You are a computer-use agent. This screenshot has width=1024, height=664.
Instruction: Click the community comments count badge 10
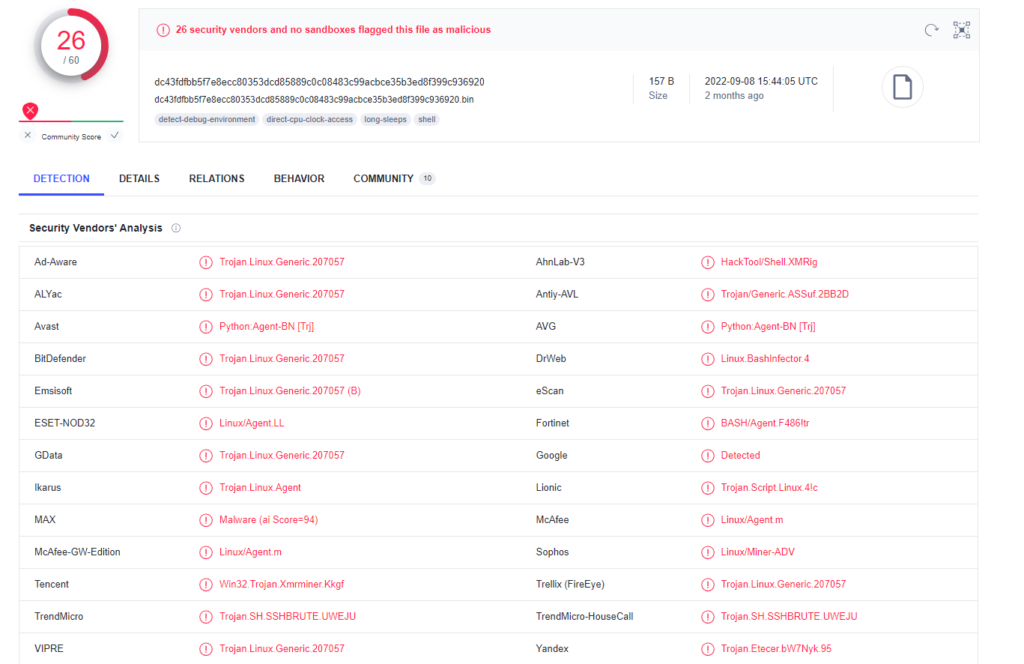(x=427, y=178)
